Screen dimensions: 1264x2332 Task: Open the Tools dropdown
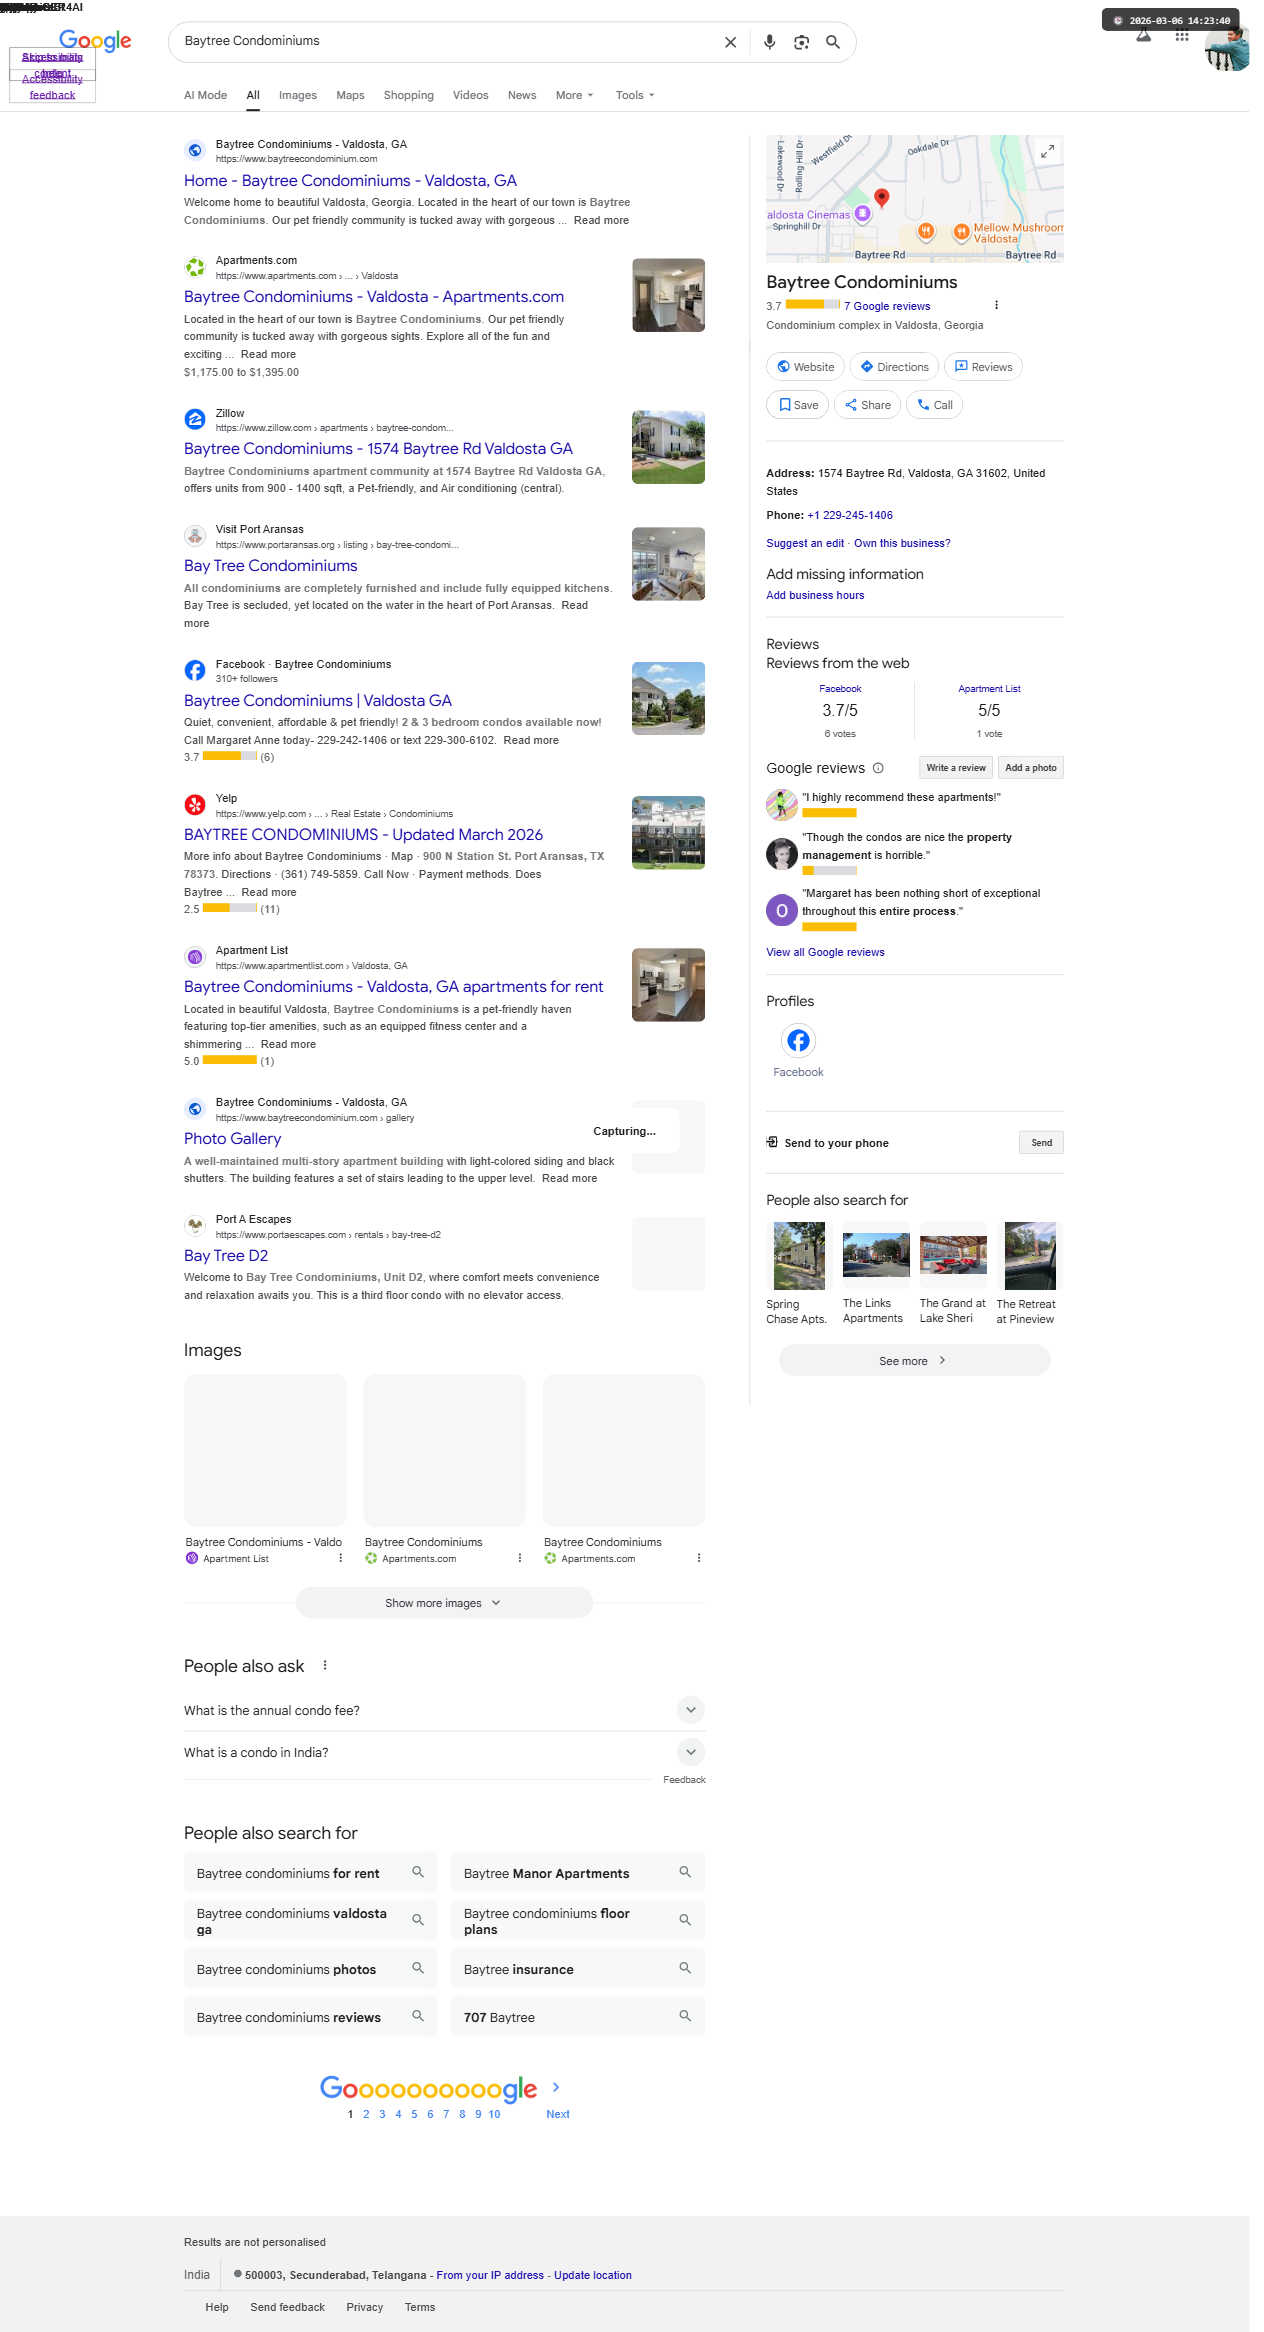(x=635, y=95)
